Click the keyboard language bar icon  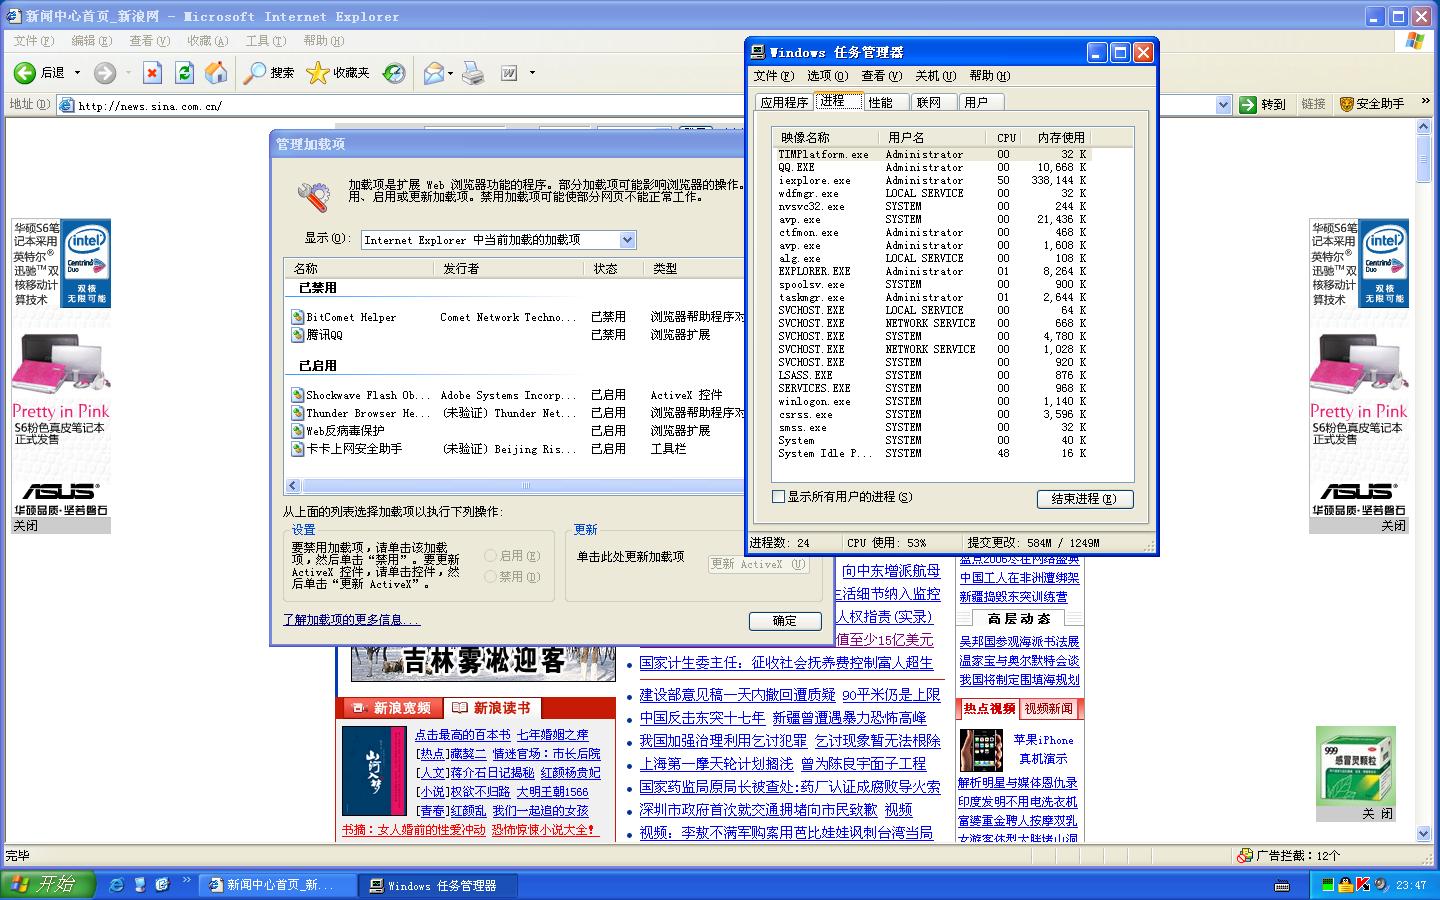(x=1283, y=886)
